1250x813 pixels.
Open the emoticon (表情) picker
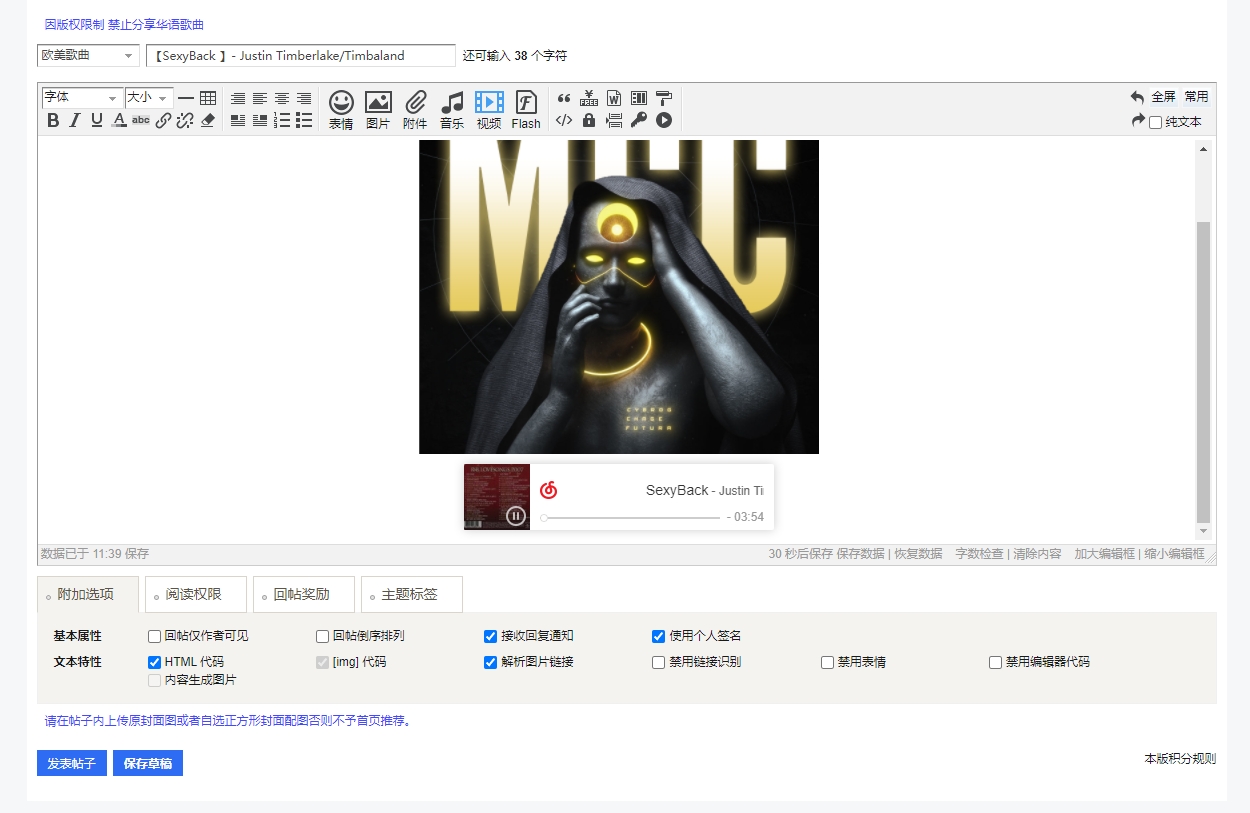pyautogui.click(x=341, y=109)
